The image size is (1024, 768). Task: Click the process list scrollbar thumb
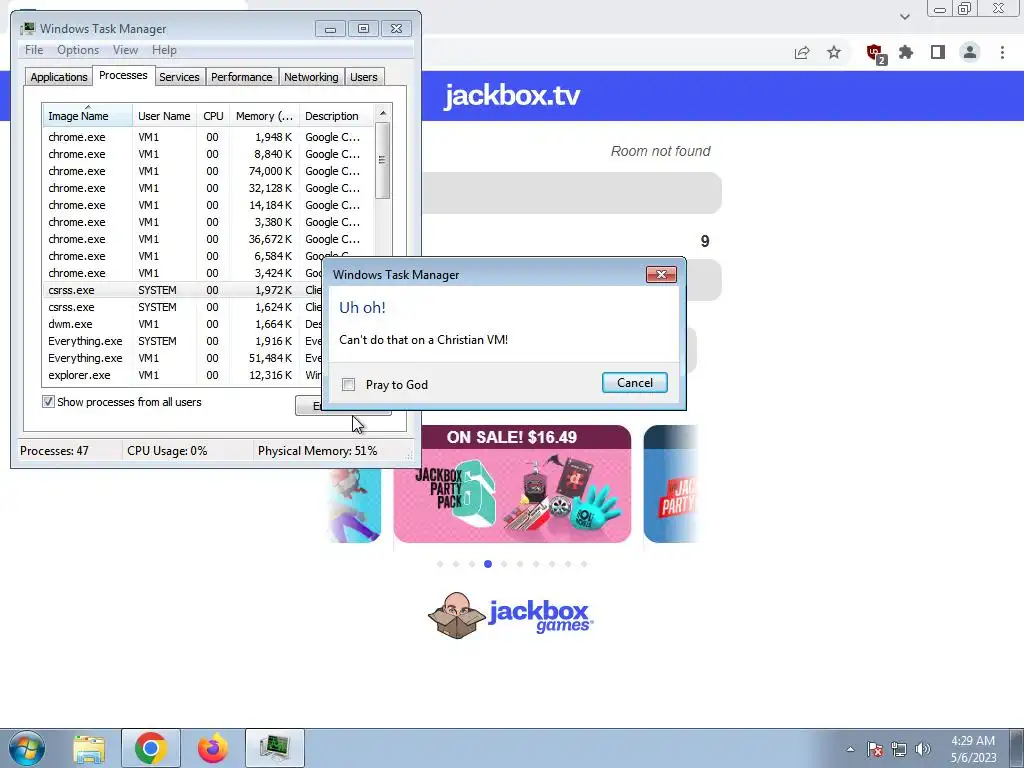pyautogui.click(x=383, y=160)
